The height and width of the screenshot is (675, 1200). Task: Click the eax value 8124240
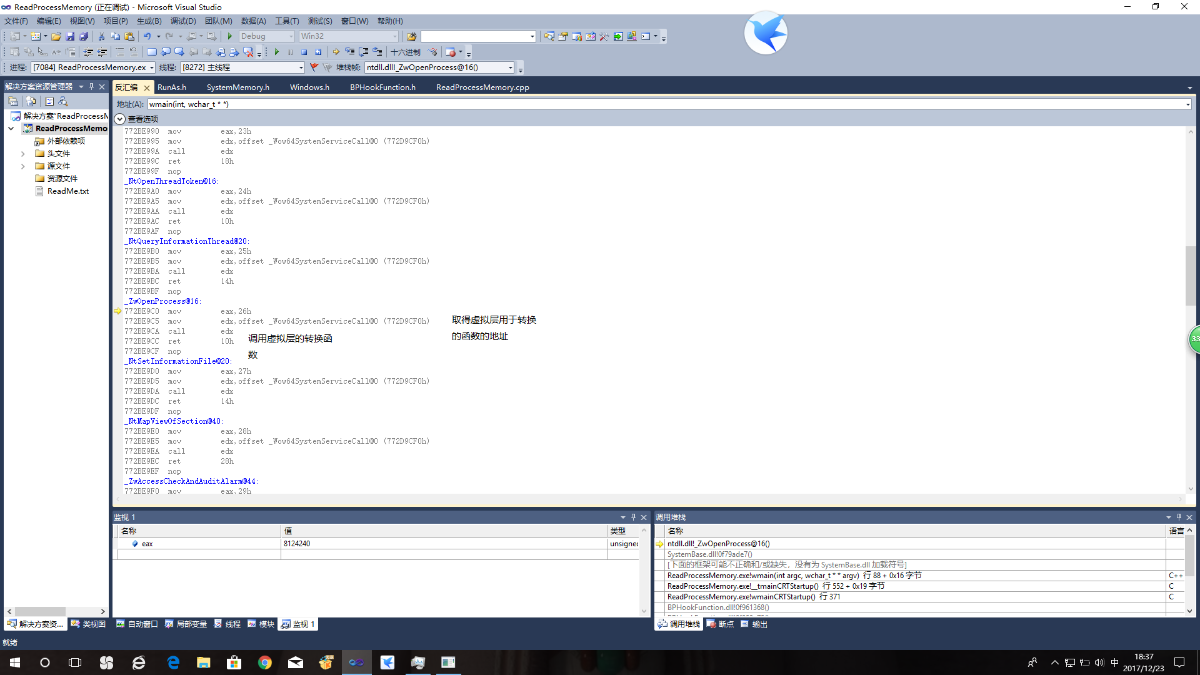tap(299, 543)
